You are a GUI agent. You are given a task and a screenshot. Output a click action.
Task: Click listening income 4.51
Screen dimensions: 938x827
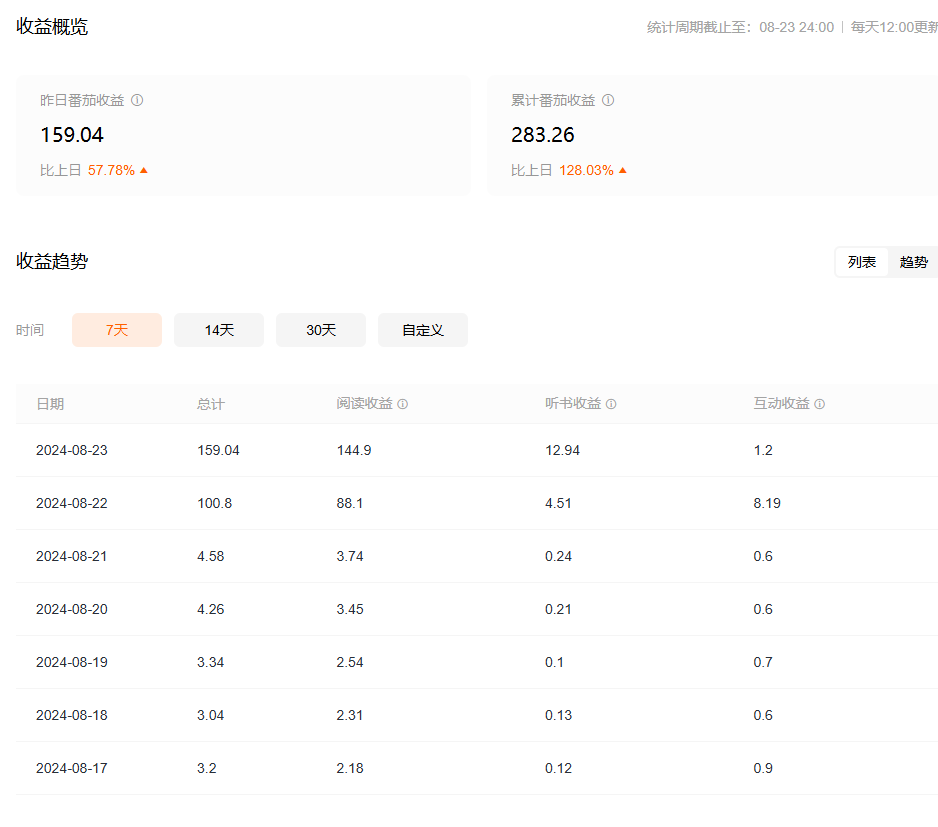(558, 504)
